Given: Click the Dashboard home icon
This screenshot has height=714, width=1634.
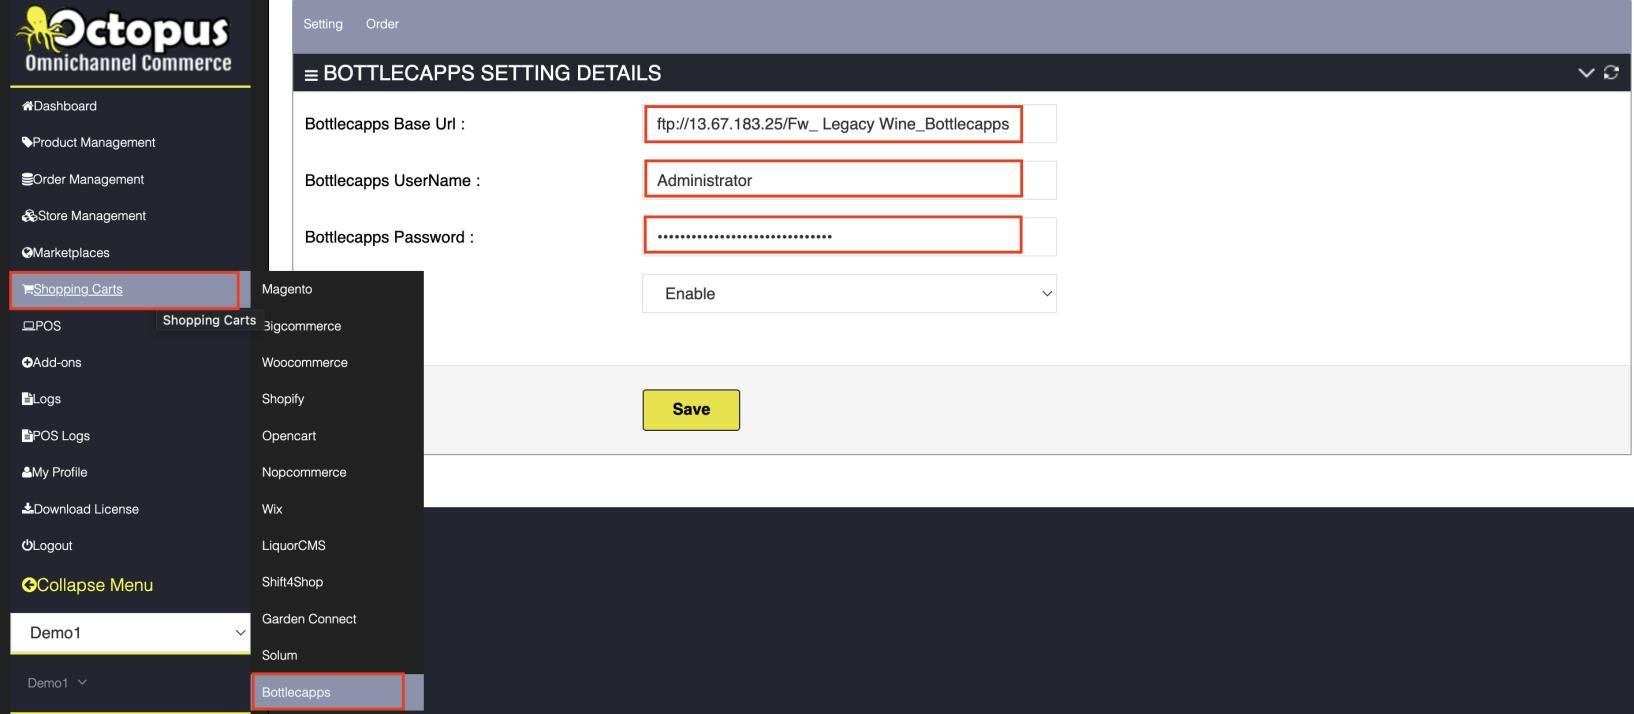Looking at the screenshot, I should click(x=28, y=106).
